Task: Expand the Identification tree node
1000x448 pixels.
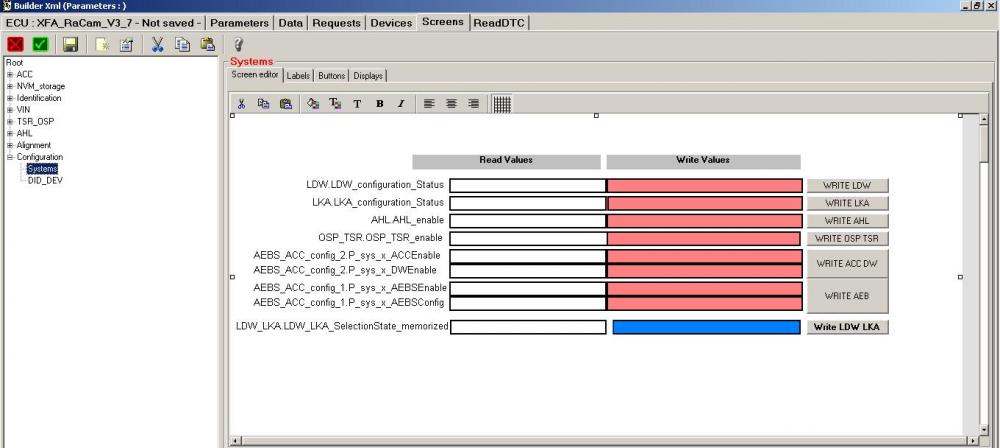Action: pyautogui.click(x=10, y=98)
